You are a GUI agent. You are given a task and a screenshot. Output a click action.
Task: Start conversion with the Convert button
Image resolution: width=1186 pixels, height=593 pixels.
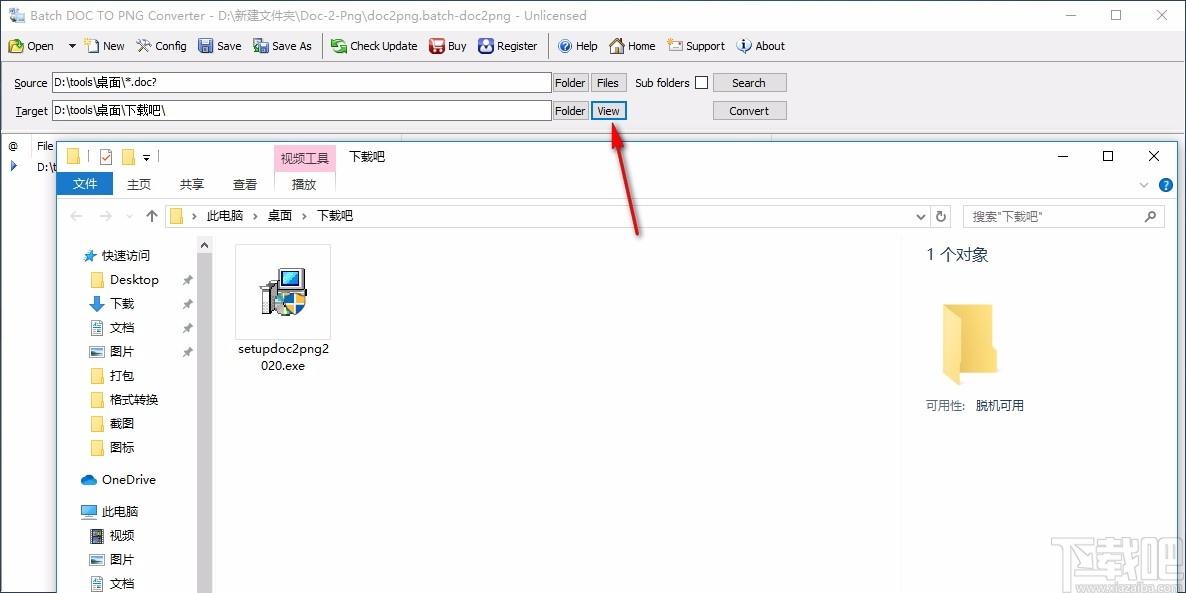pos(750,110)
